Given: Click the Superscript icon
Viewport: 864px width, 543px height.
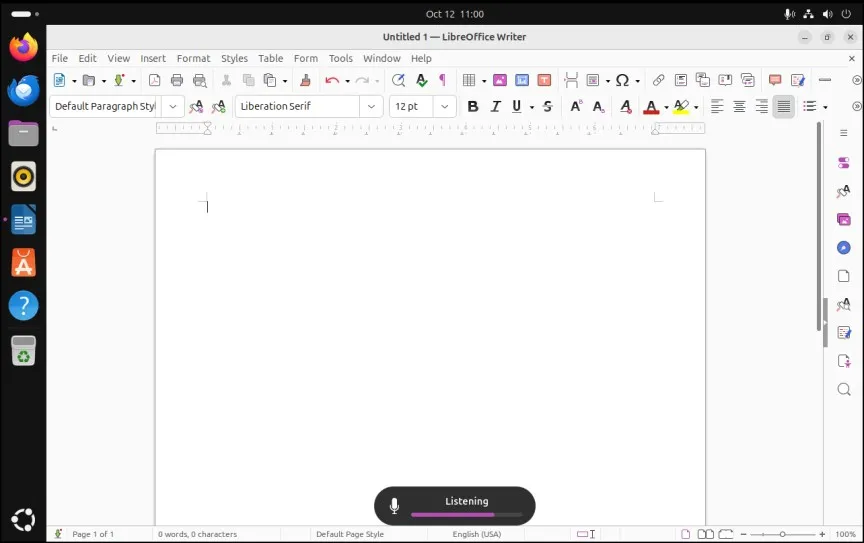Looking at the screenshot, I should coord(576,106).
